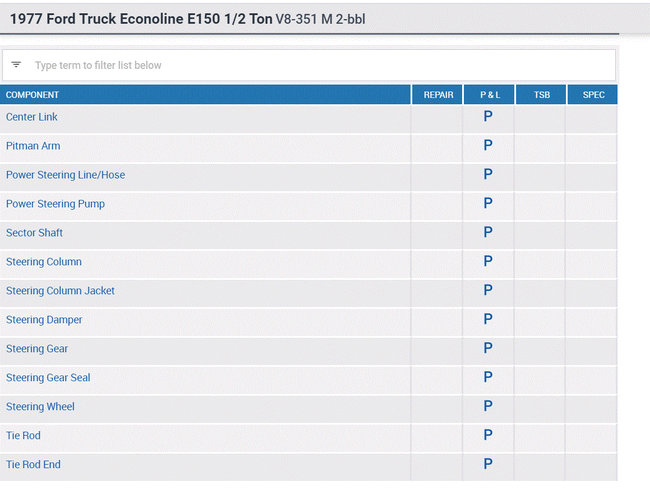Click the COMPONENT column header
The image size is (650, 496).
pos(33,95)
